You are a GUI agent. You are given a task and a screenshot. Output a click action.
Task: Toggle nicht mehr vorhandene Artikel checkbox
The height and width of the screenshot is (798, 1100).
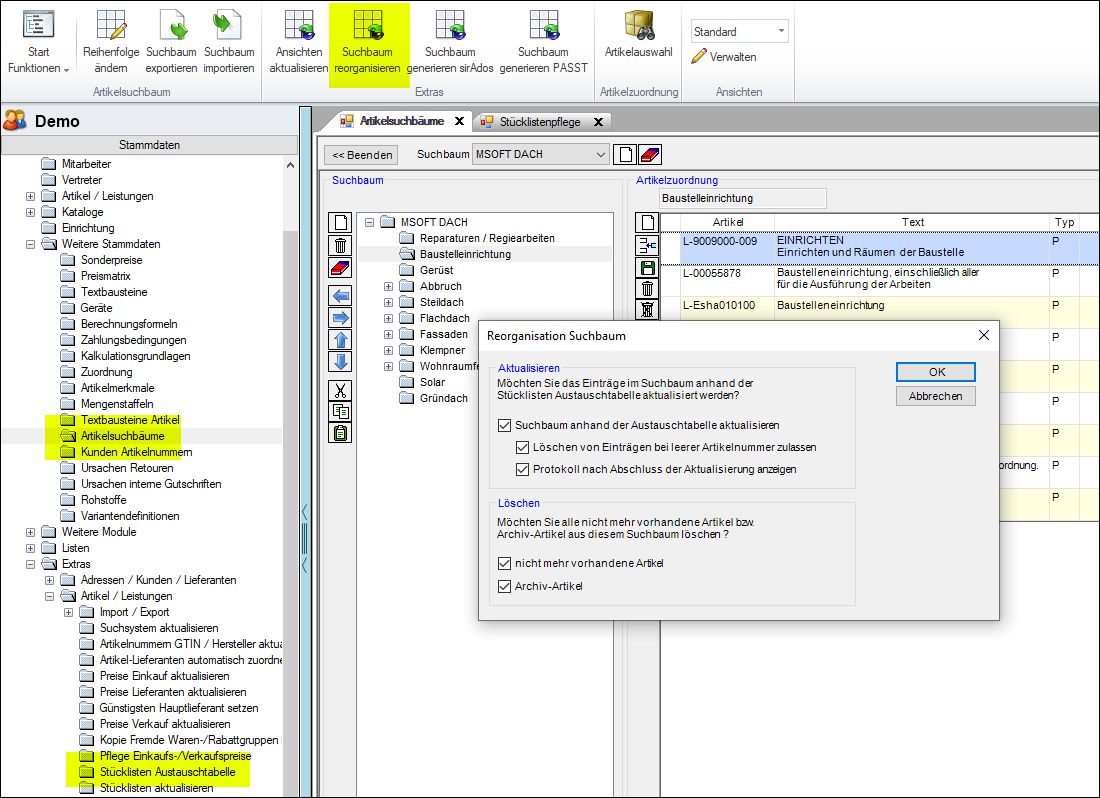504,563
